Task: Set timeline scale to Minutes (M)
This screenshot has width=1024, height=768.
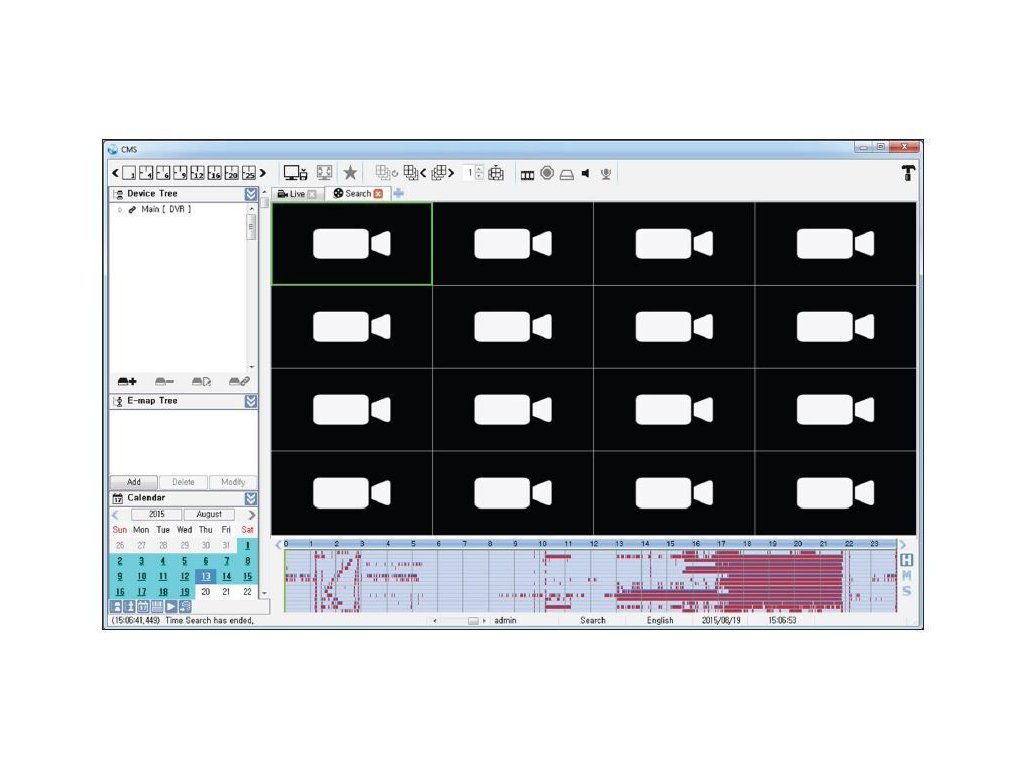Action: pyautogui.click(x=906, y=575)
